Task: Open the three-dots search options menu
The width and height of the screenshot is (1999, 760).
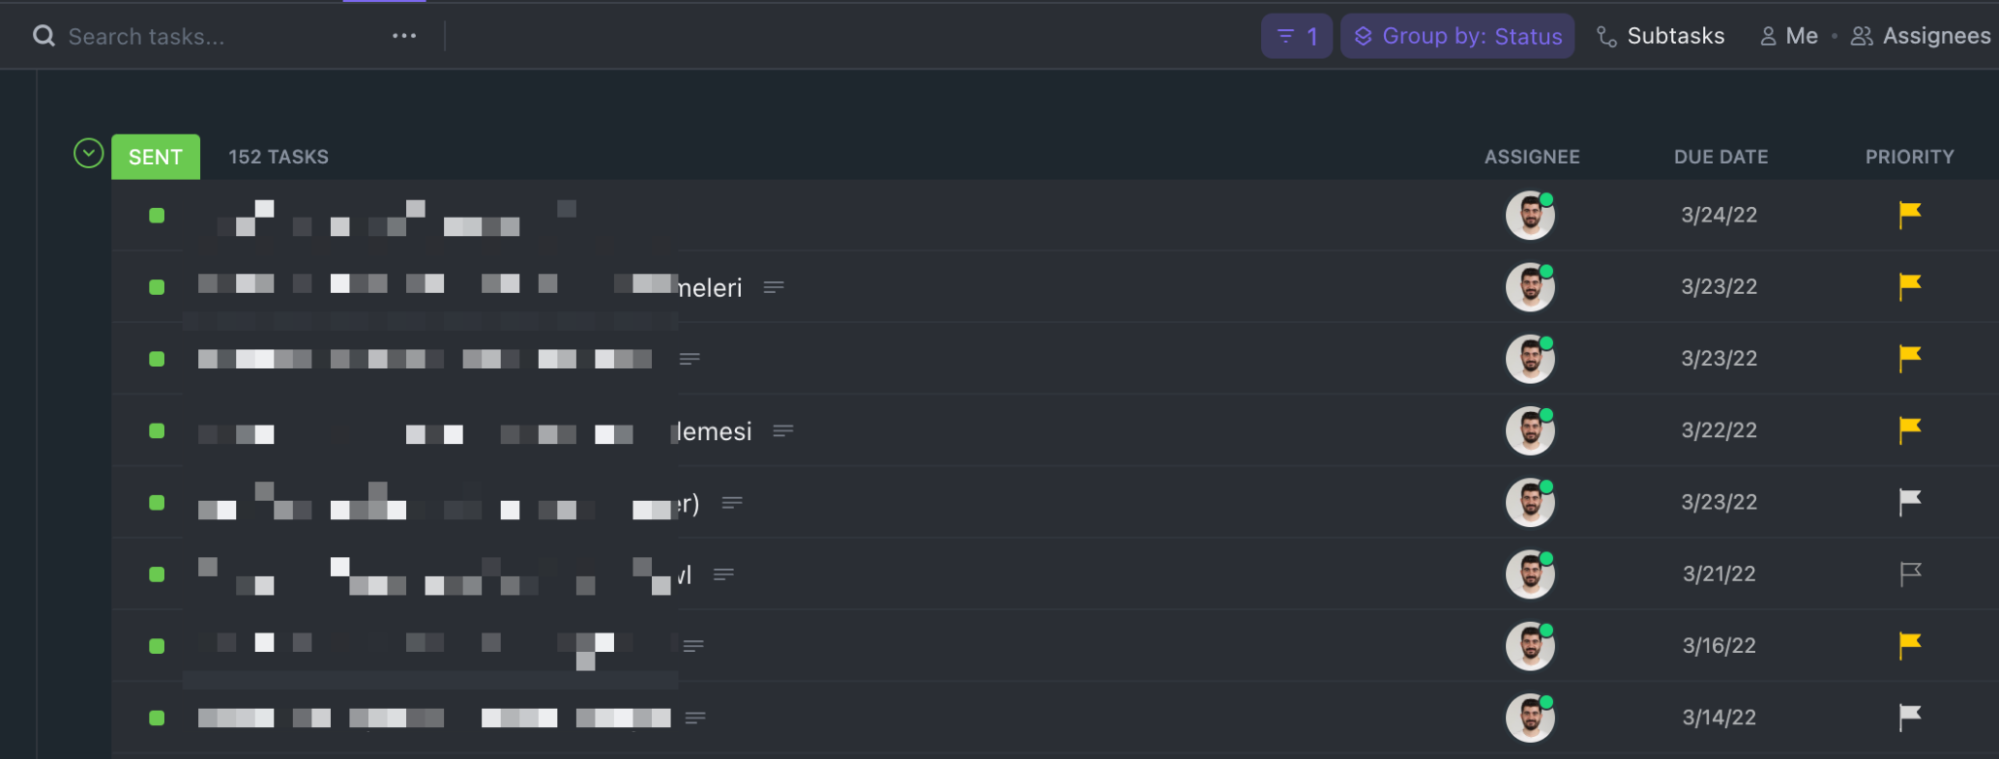Action: coord(404,36)
